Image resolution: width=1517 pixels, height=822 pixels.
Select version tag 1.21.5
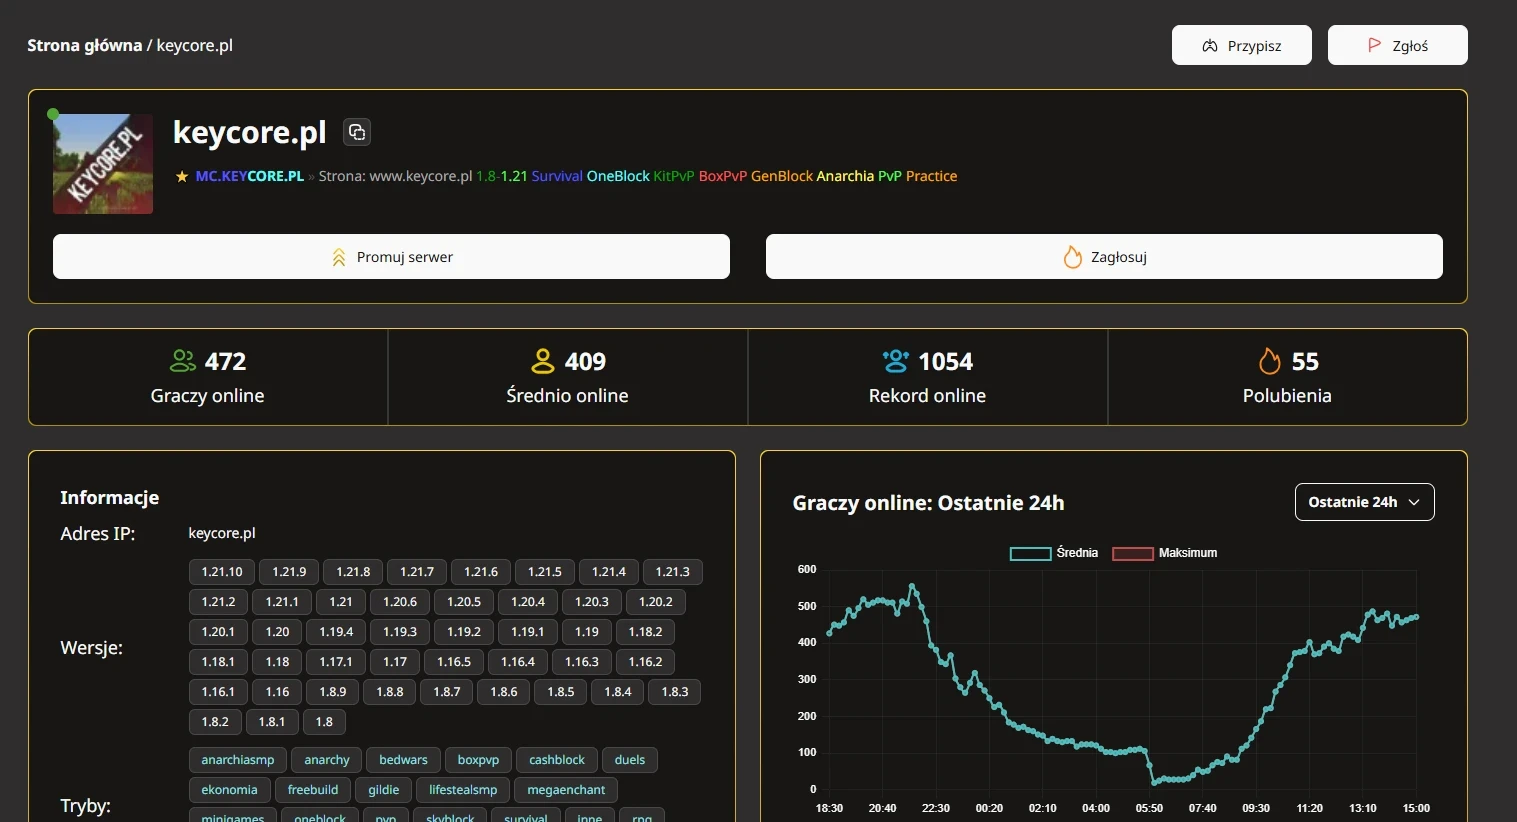(545, 572)
